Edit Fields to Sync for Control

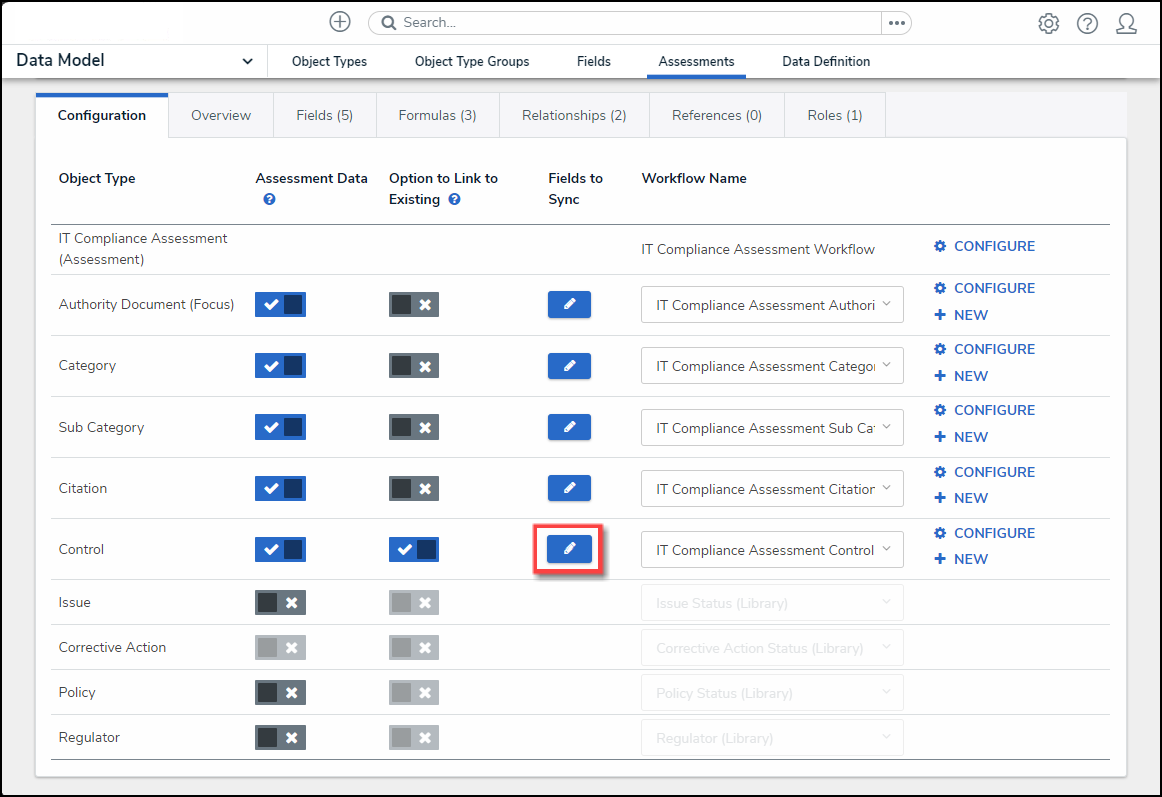pos(569,549)
